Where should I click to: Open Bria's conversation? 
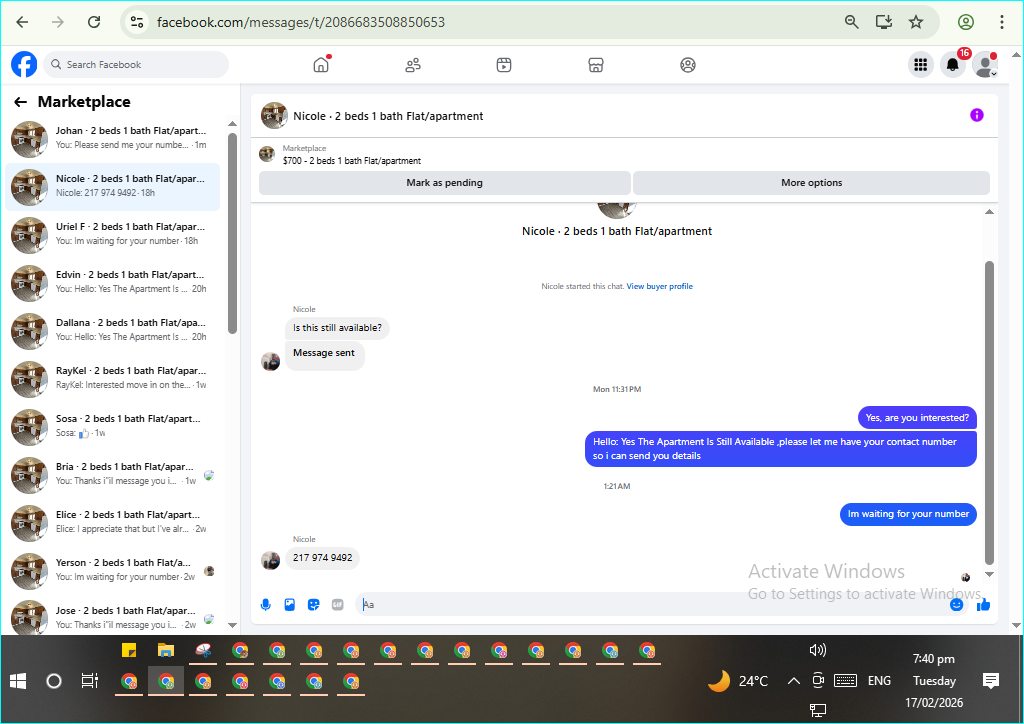click(113, 475)
